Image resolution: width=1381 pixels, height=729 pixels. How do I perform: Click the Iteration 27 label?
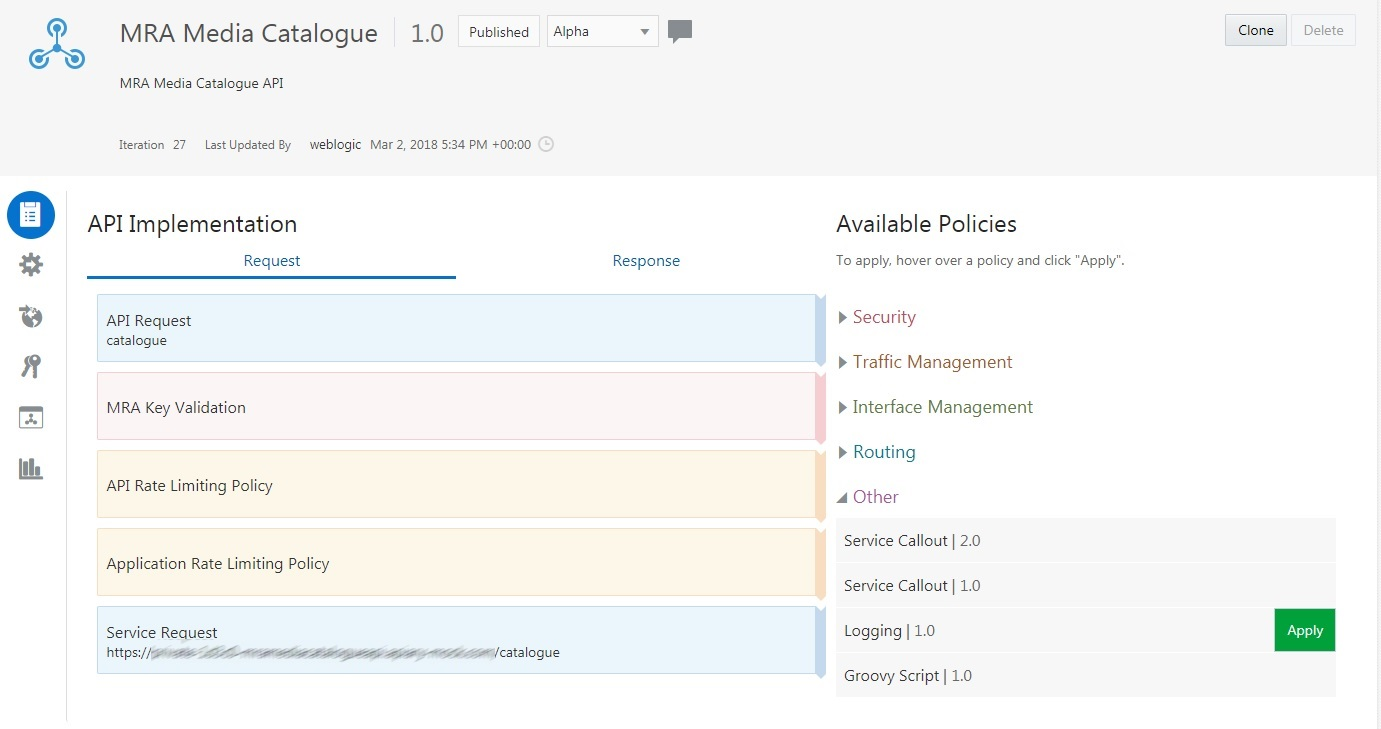click(x=152, y=145)
